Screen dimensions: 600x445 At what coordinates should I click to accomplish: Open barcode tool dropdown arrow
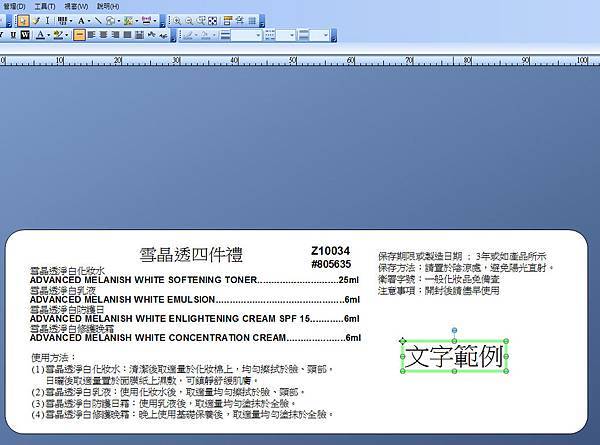71,21
